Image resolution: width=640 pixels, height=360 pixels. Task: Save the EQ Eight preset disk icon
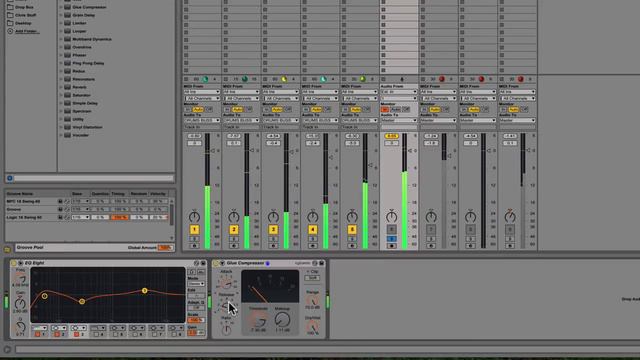[203, 263]
